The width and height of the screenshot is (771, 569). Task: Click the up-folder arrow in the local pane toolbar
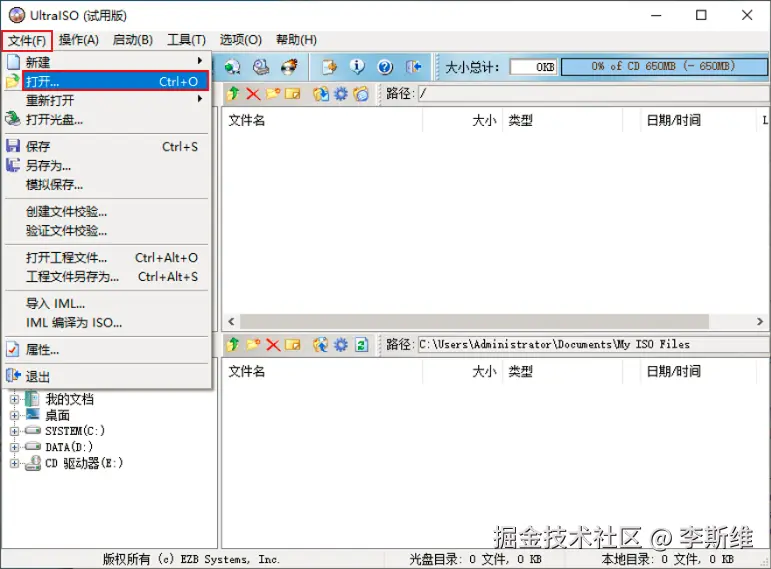click(233, 345)
